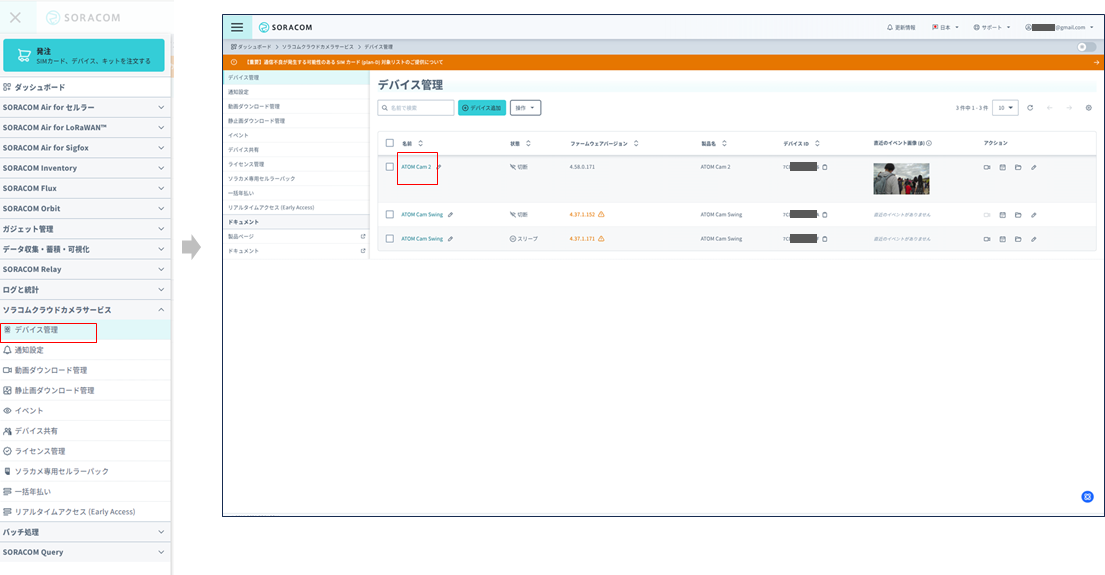The image size is (1105, 575).
Task: Click action edit pencil in 4.37.1.171 row
Action: 1034,239
